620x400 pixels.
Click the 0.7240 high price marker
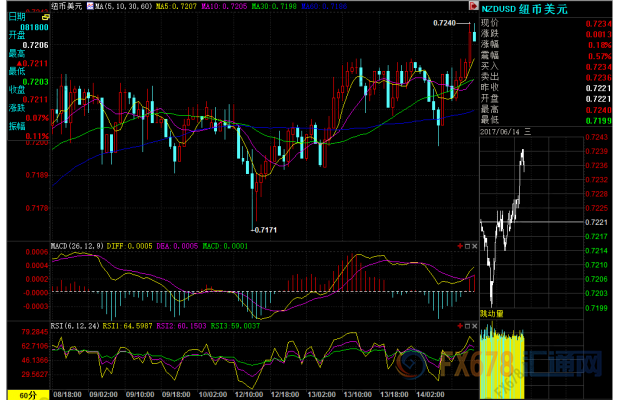[x=445, y=22]
